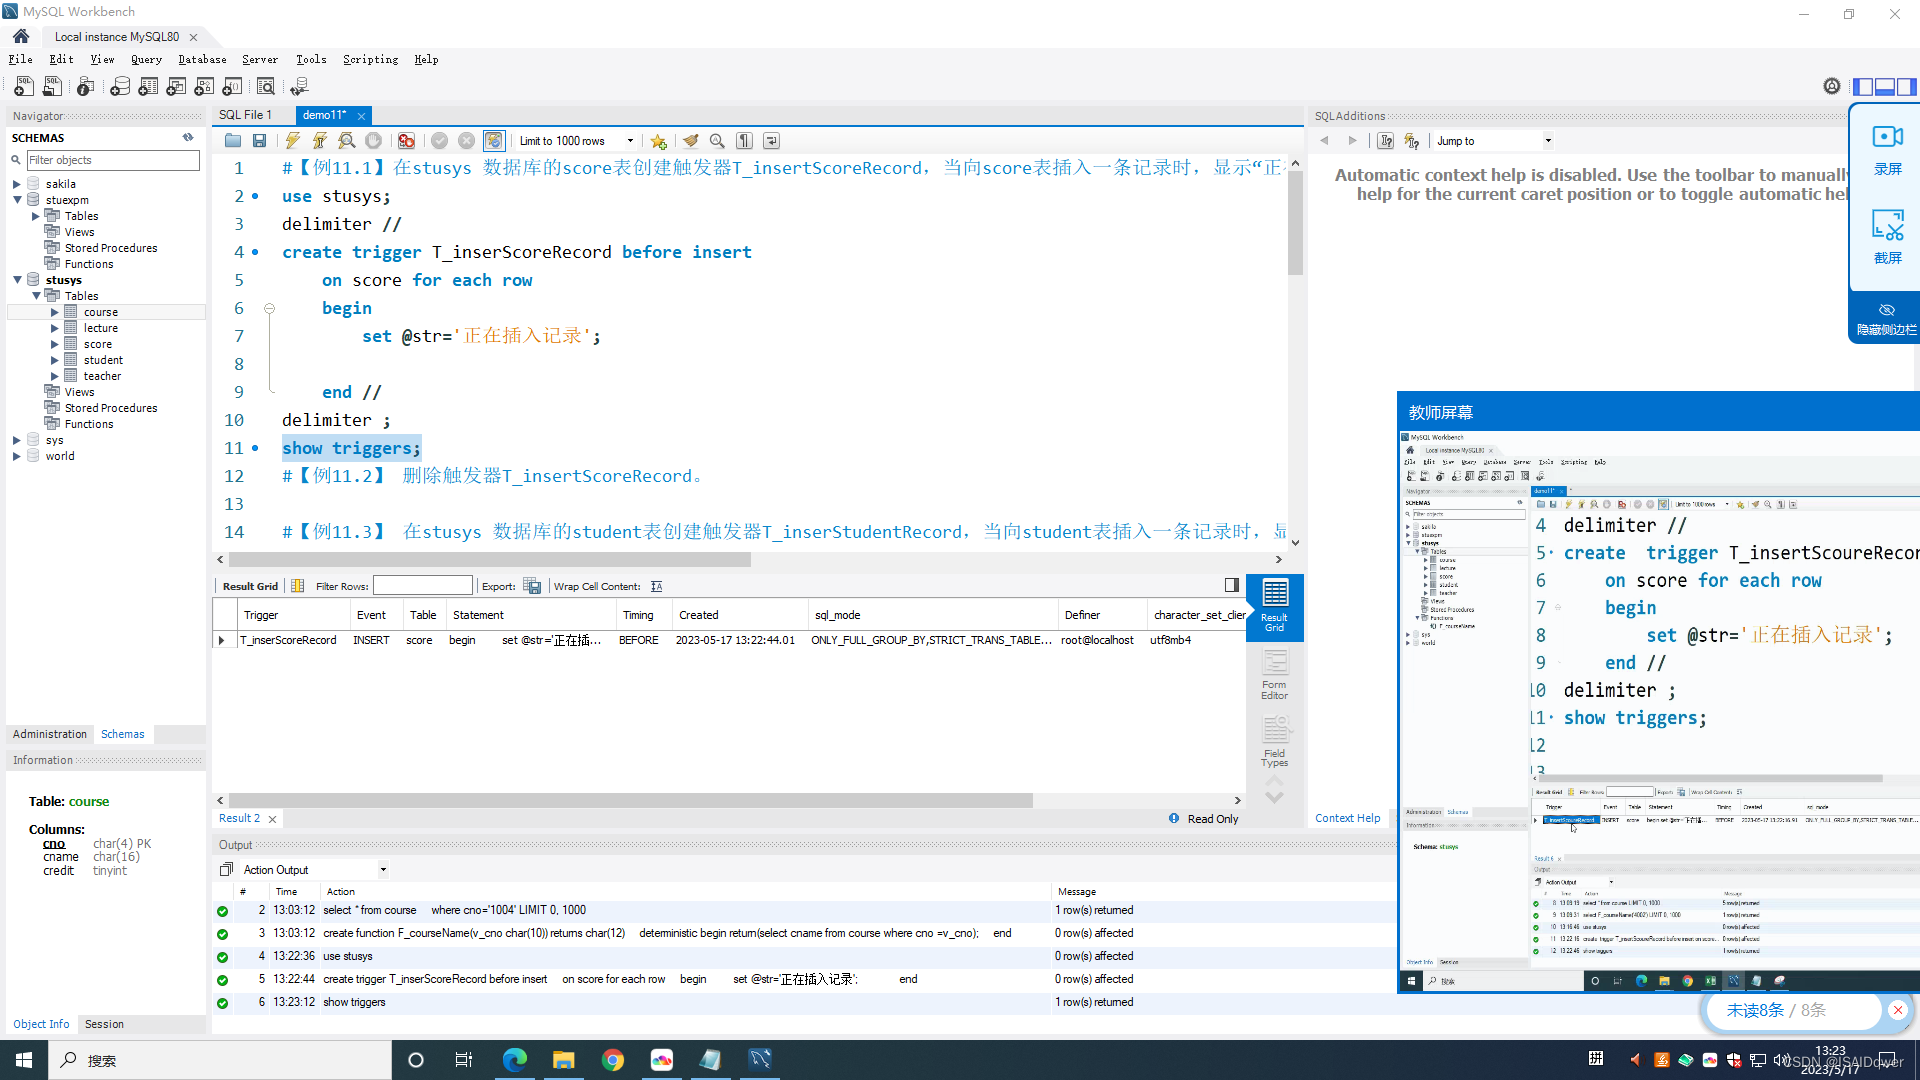Toggle invisible characters pilcrow button
The width and height of the screenshot is (1920, 1080).
tap(744, 141)
